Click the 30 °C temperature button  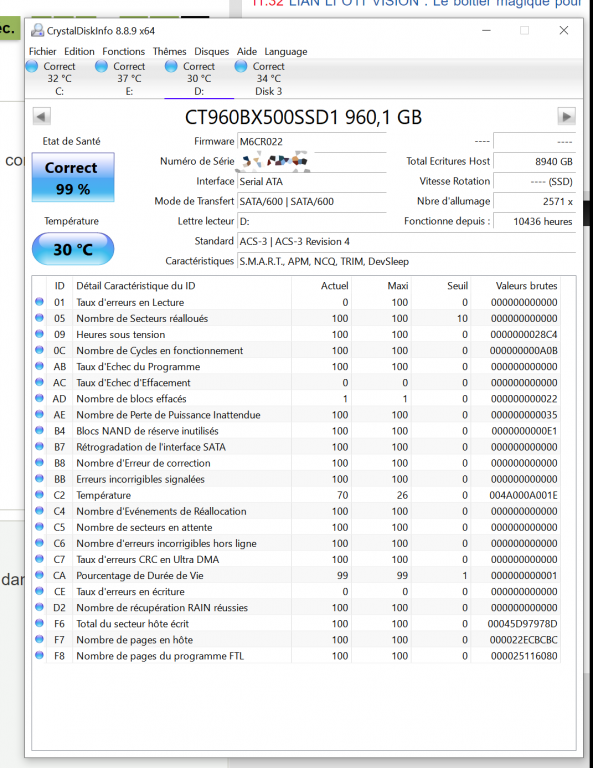click(x=73, y=249)
